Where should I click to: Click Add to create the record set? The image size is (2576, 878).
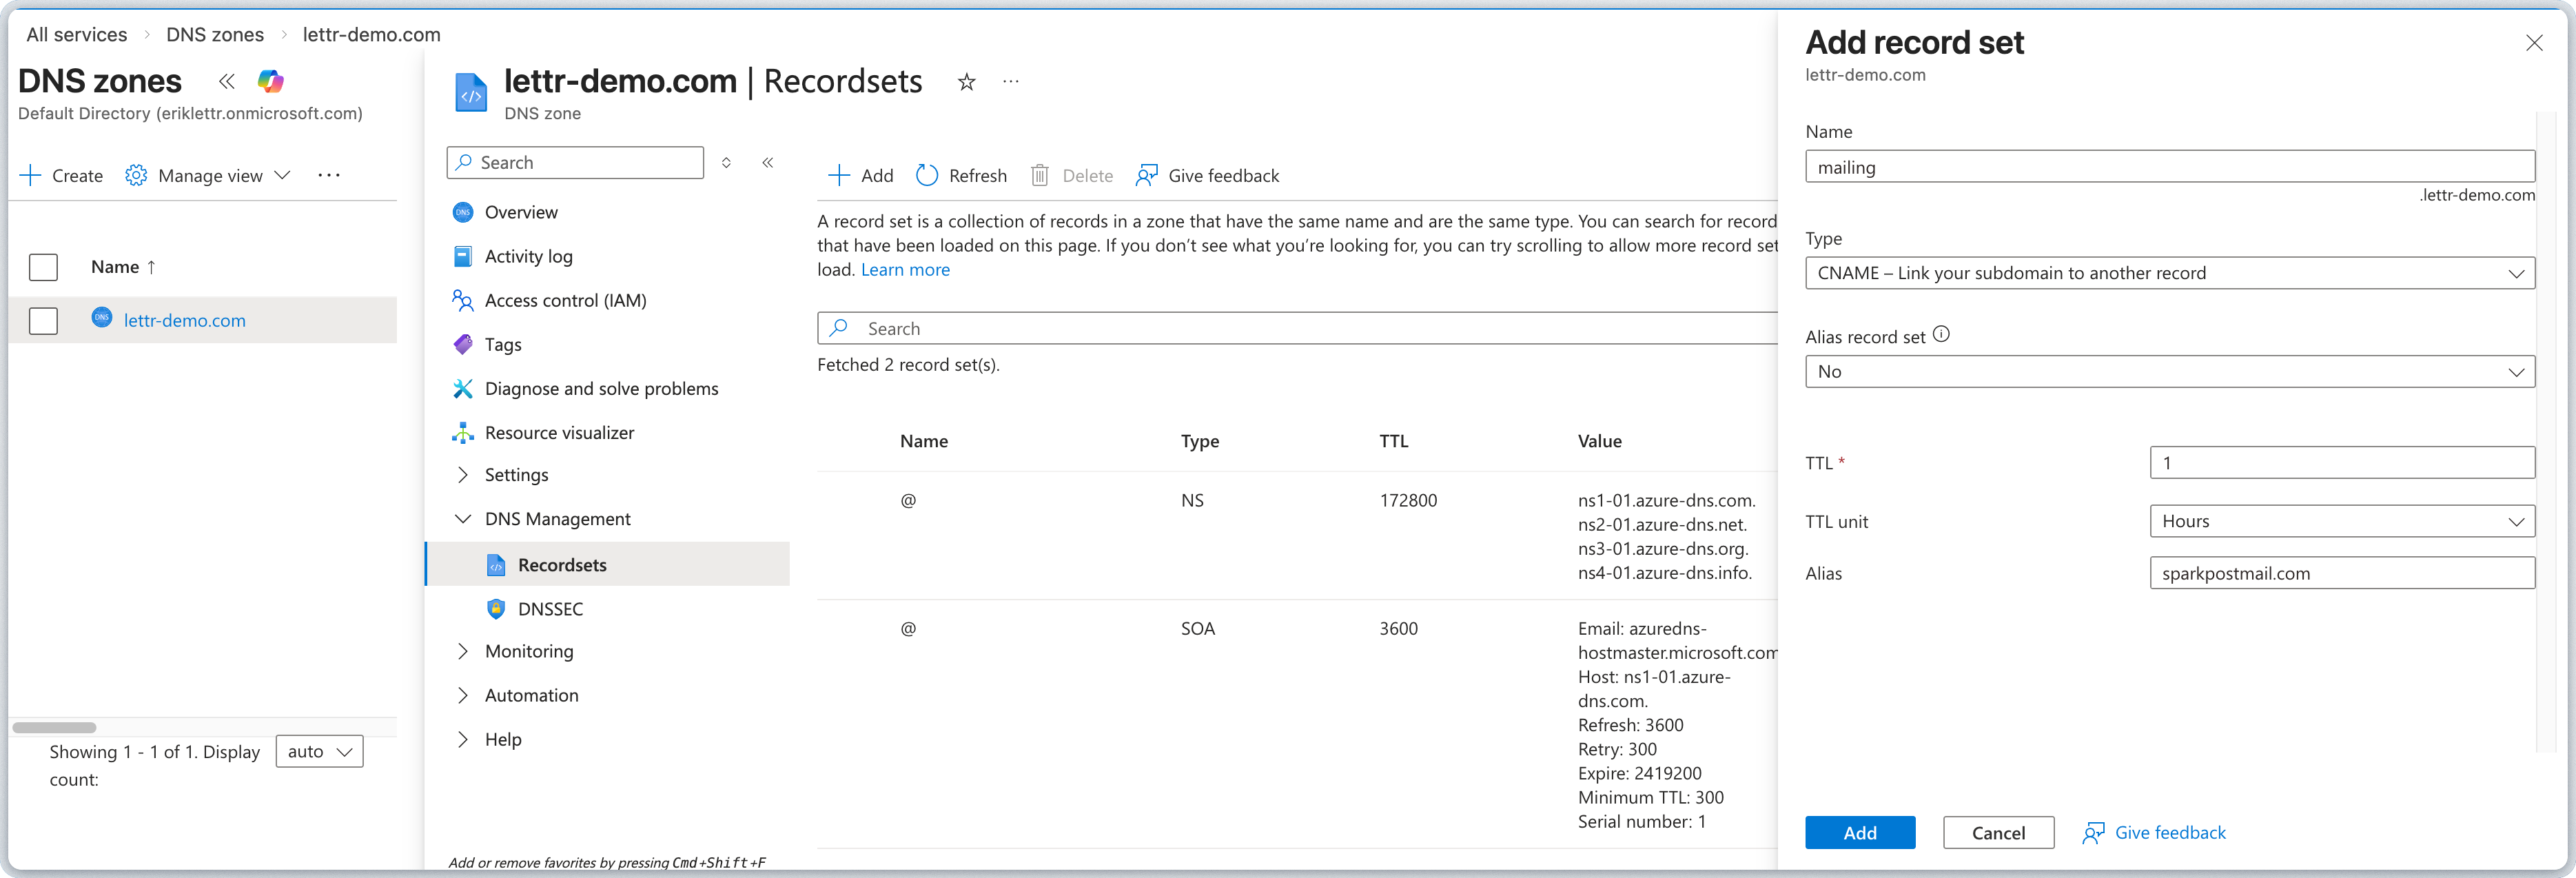tap(1859, 832)
